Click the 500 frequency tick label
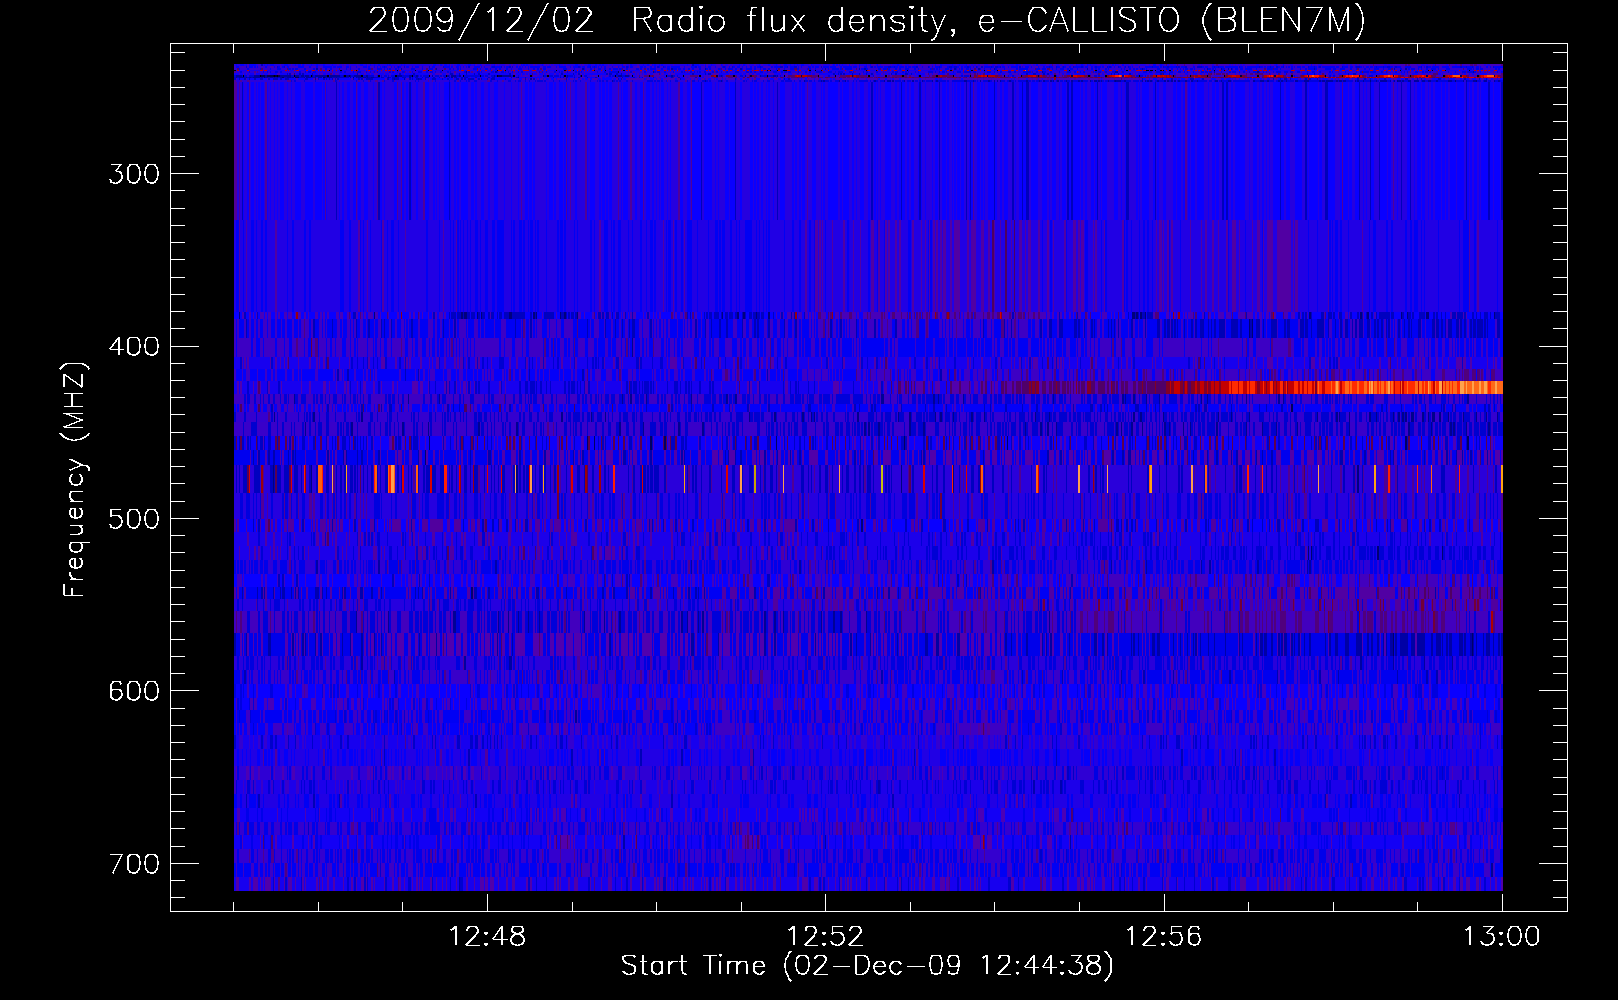Viewport: 1618px width, 1000px height. click(x=134, y=519)
